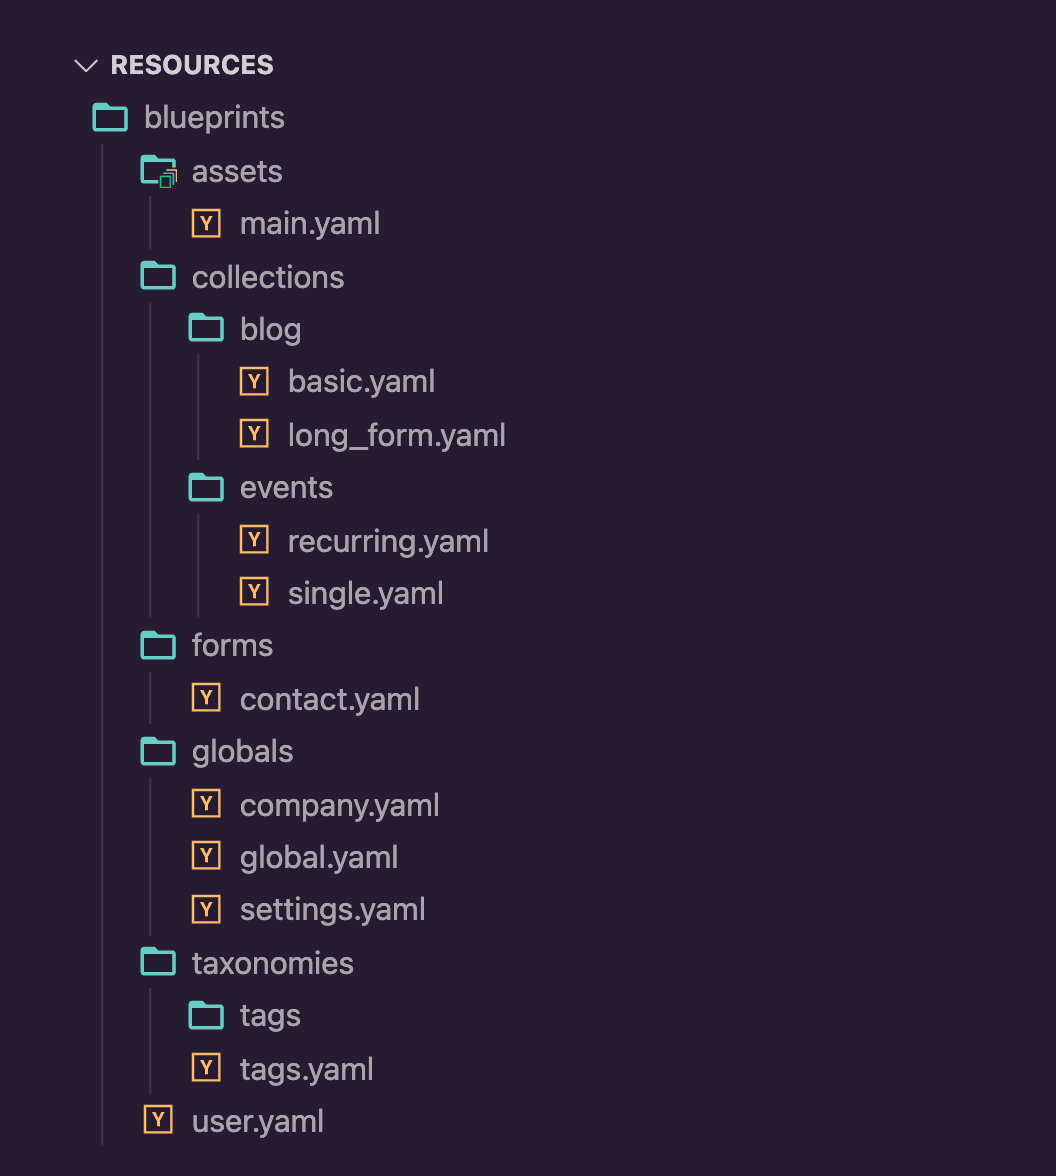Viewport: 1056px width, 1176px height.
Task: Collapse the blog folder
Action: point(271,328)
